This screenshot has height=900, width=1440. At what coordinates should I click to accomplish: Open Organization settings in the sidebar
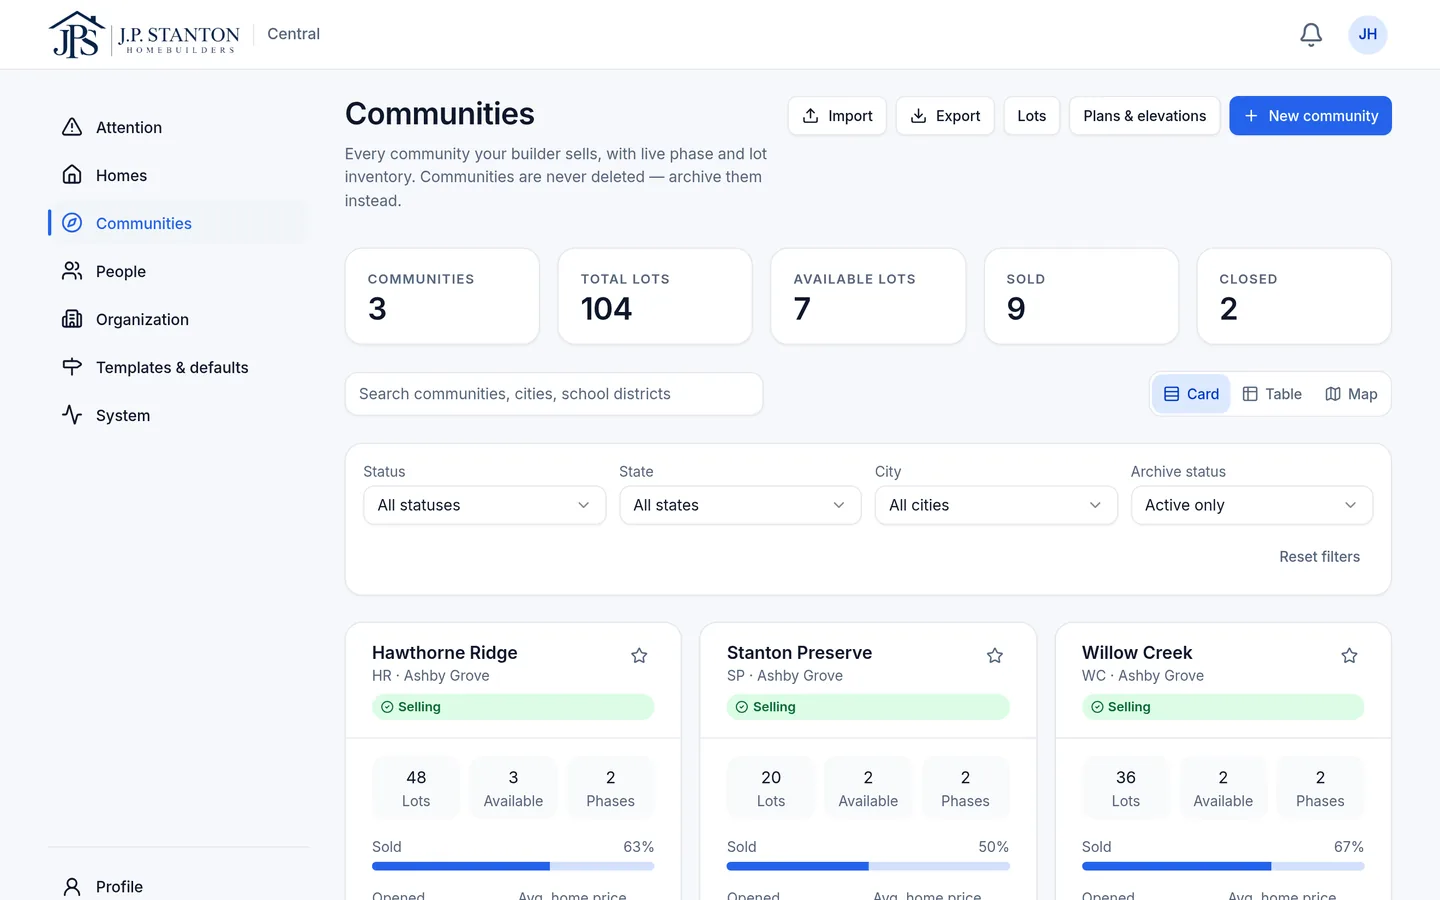(178, 319)
